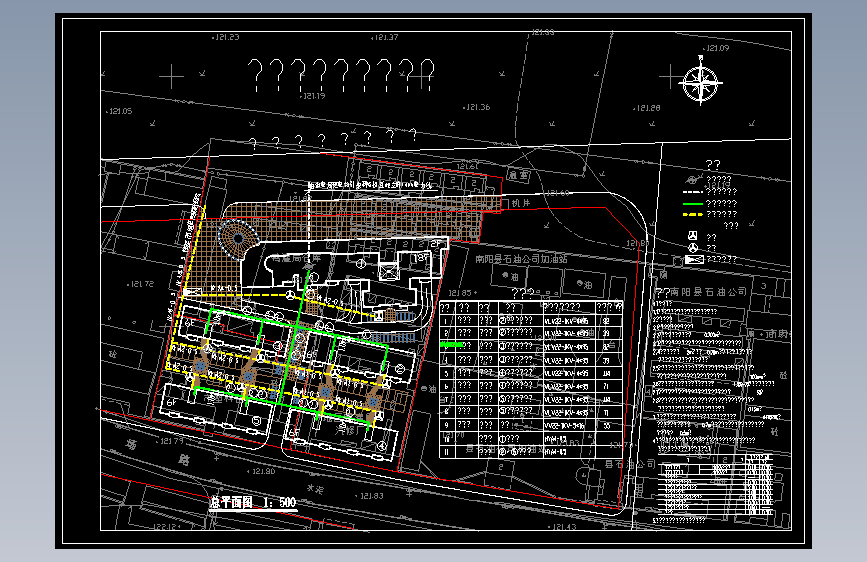Click the yellow dashed line legend sample
The height and width of the screenshot is (562, 867).
coord(693,215)
